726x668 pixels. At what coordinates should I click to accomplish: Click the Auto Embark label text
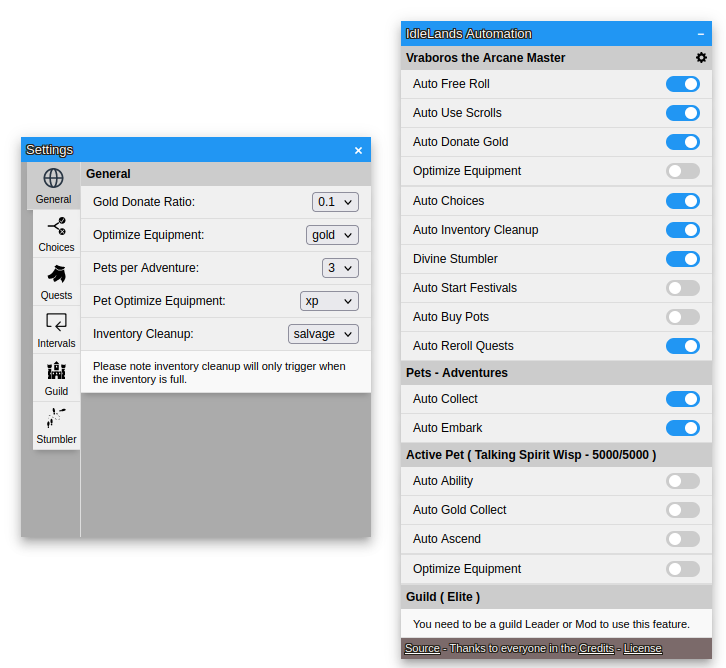point(448,428)
